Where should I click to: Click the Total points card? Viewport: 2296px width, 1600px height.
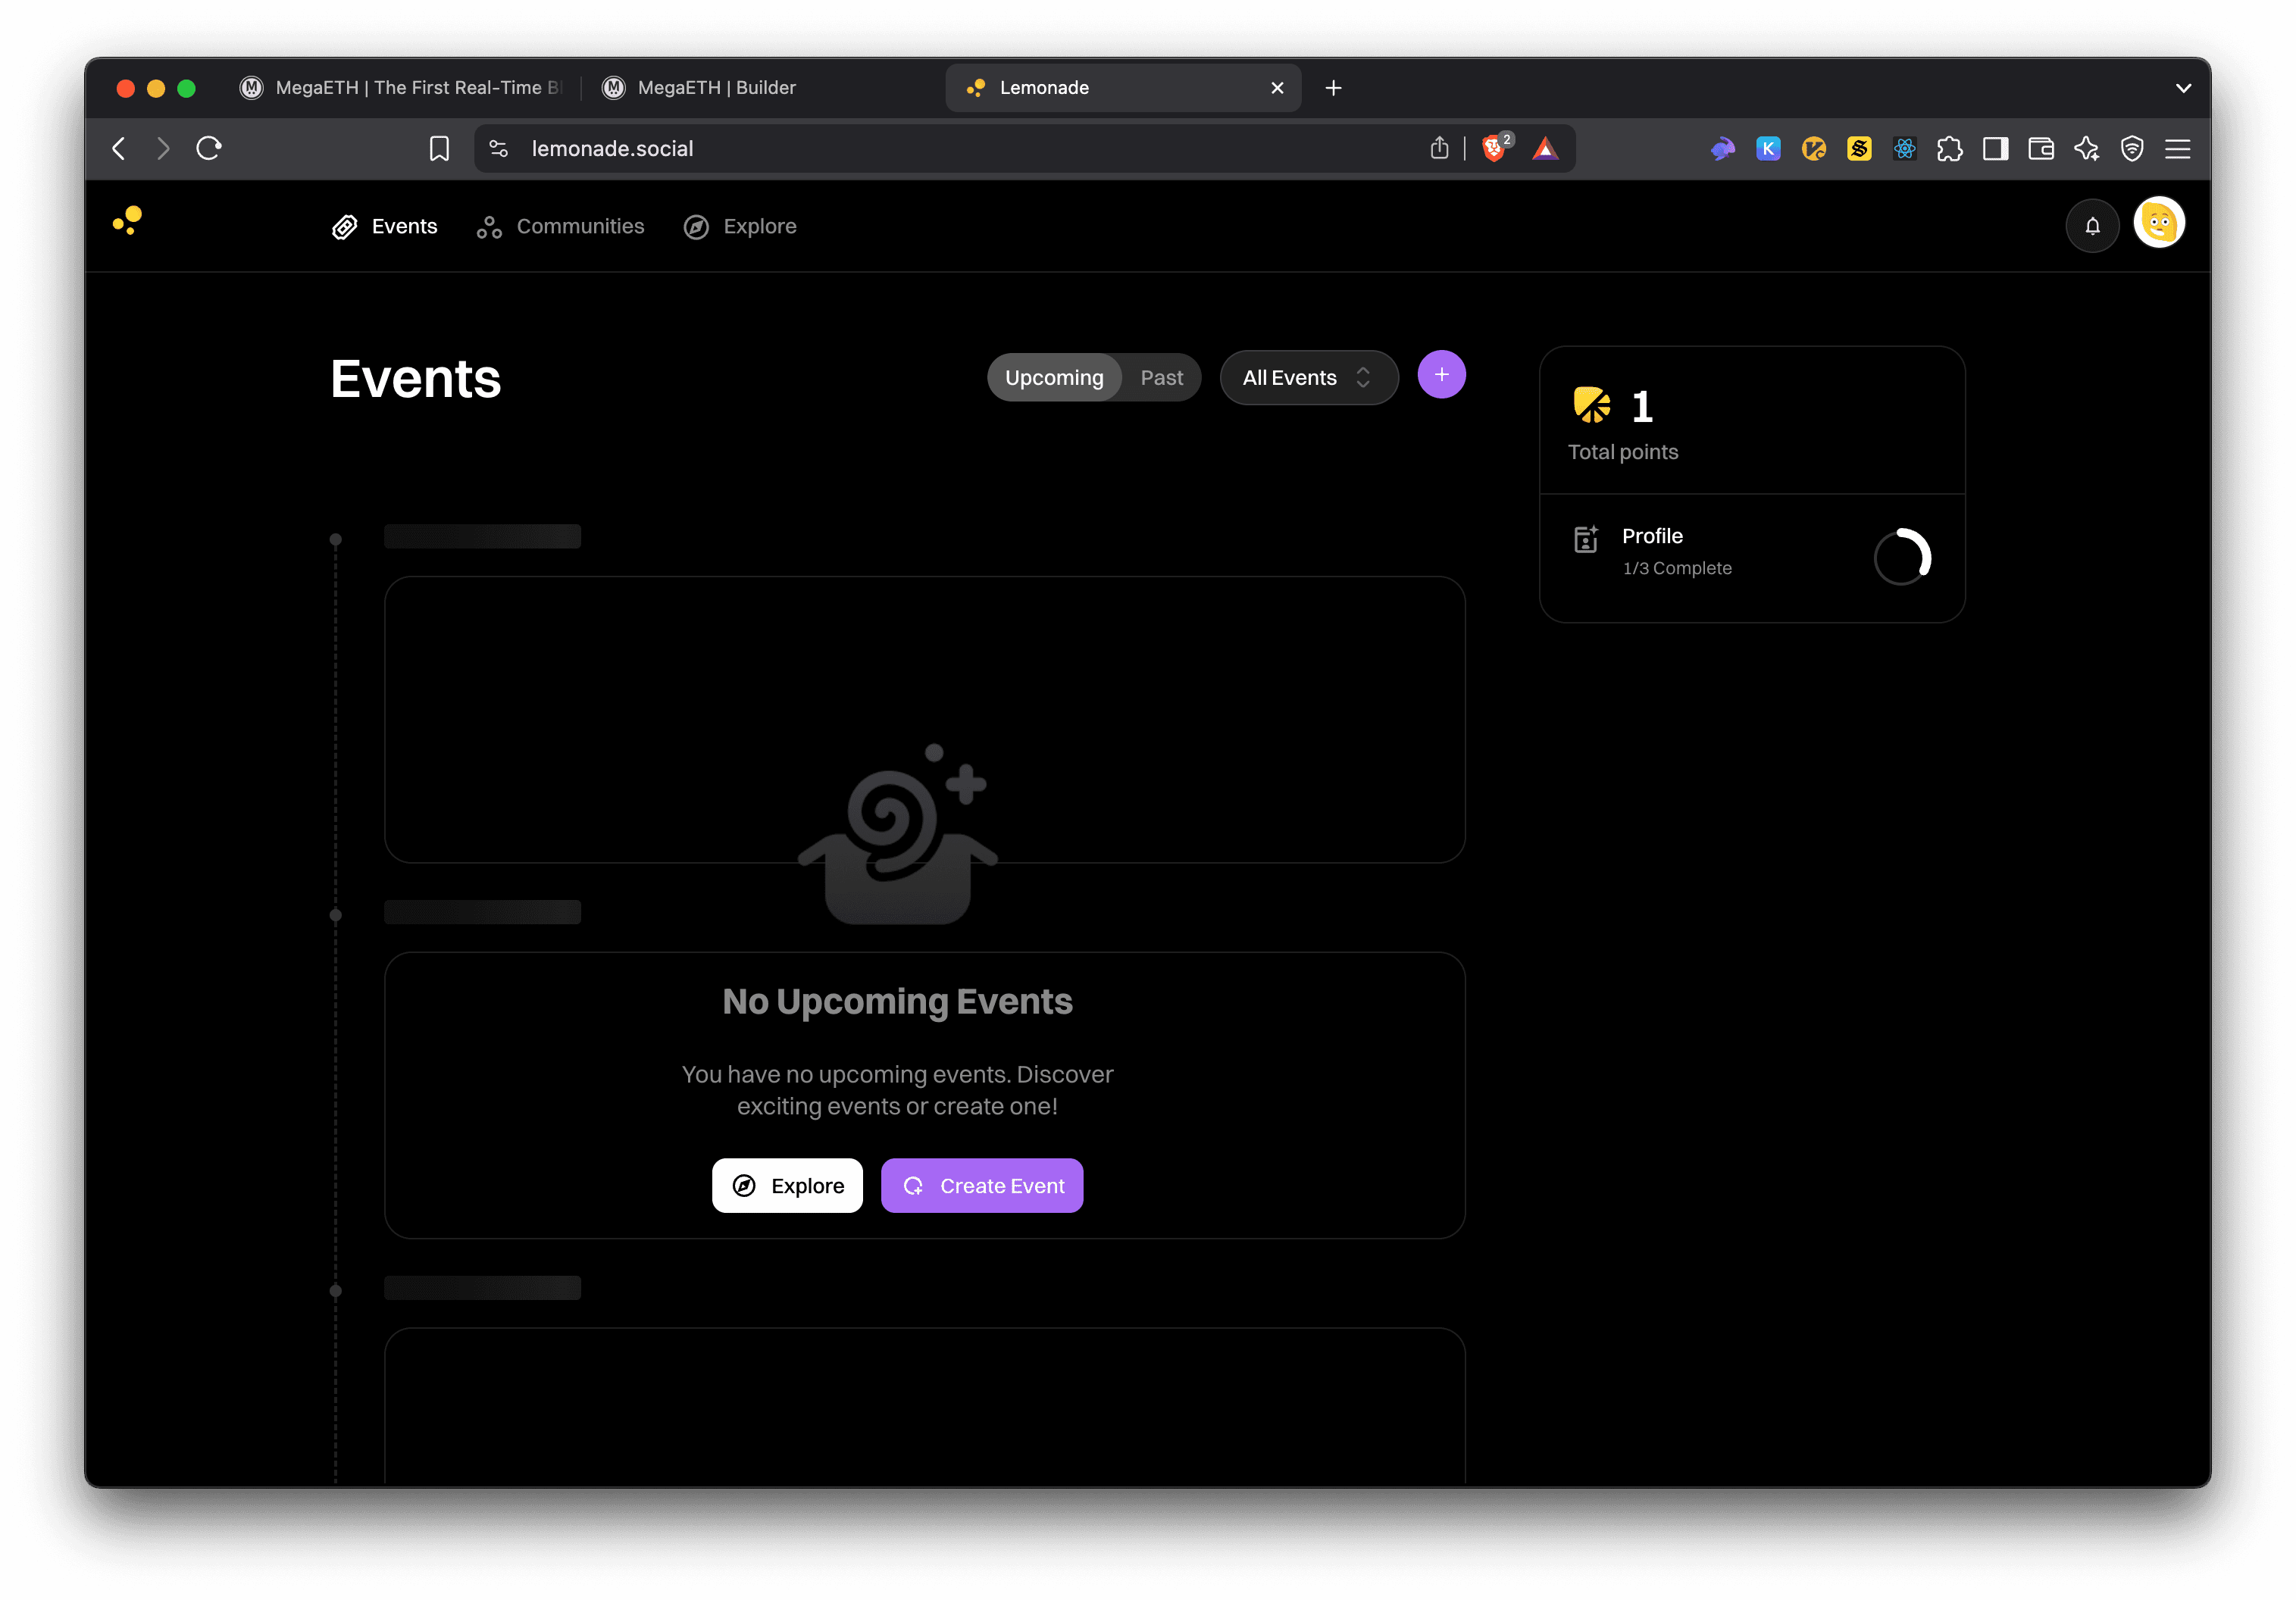(x=1752, y=421)
